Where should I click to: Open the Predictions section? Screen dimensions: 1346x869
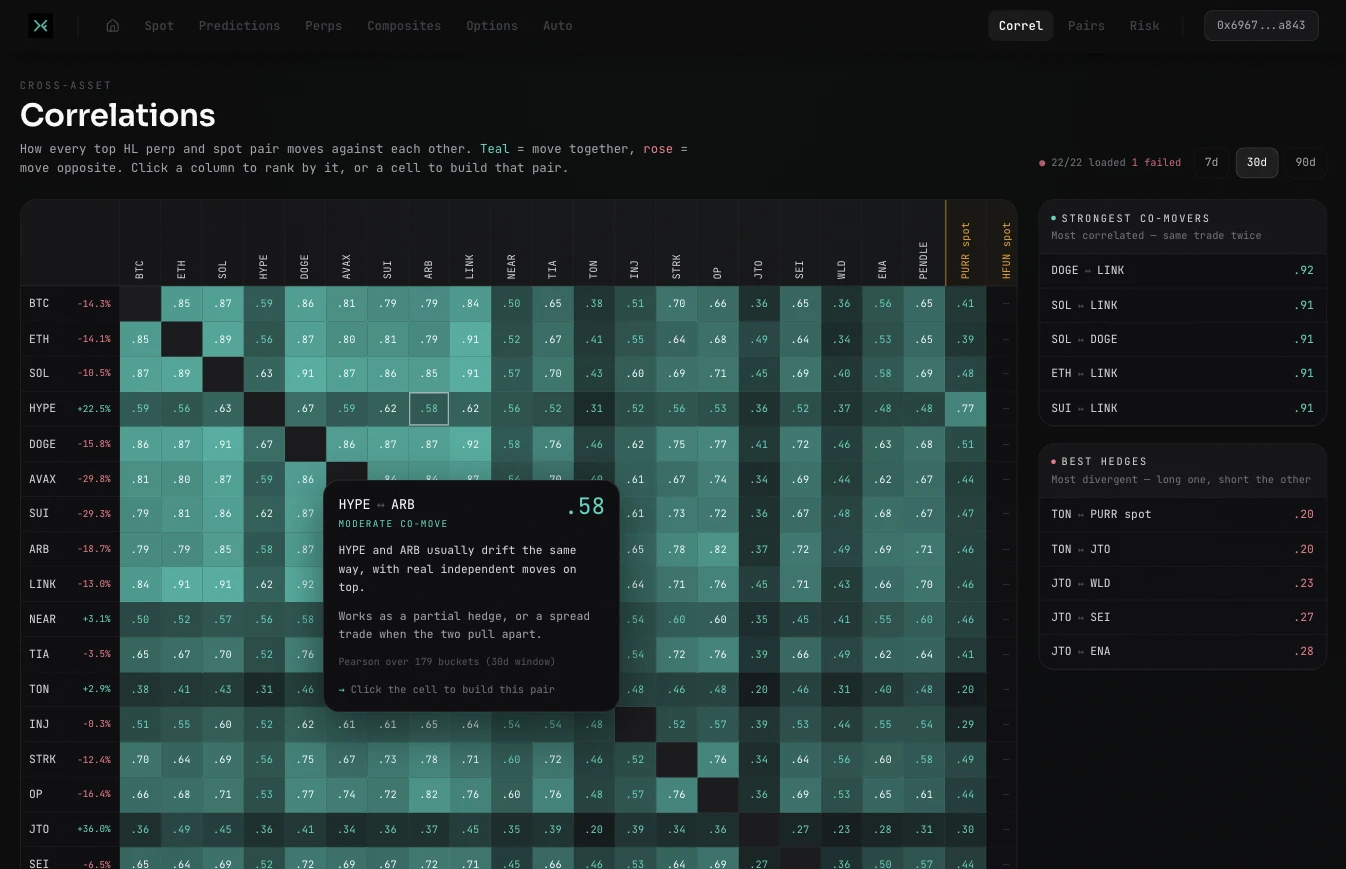coord(239,26)
